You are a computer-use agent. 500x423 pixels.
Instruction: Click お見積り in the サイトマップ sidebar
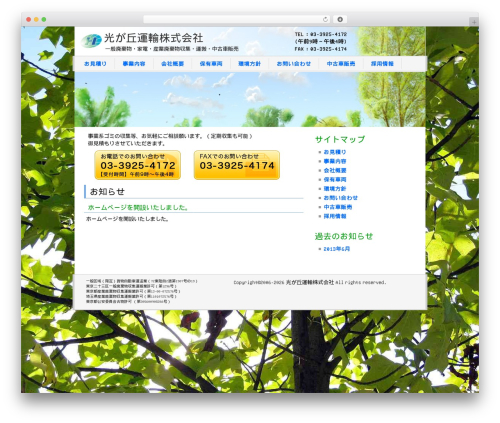[x=335, y=152]
